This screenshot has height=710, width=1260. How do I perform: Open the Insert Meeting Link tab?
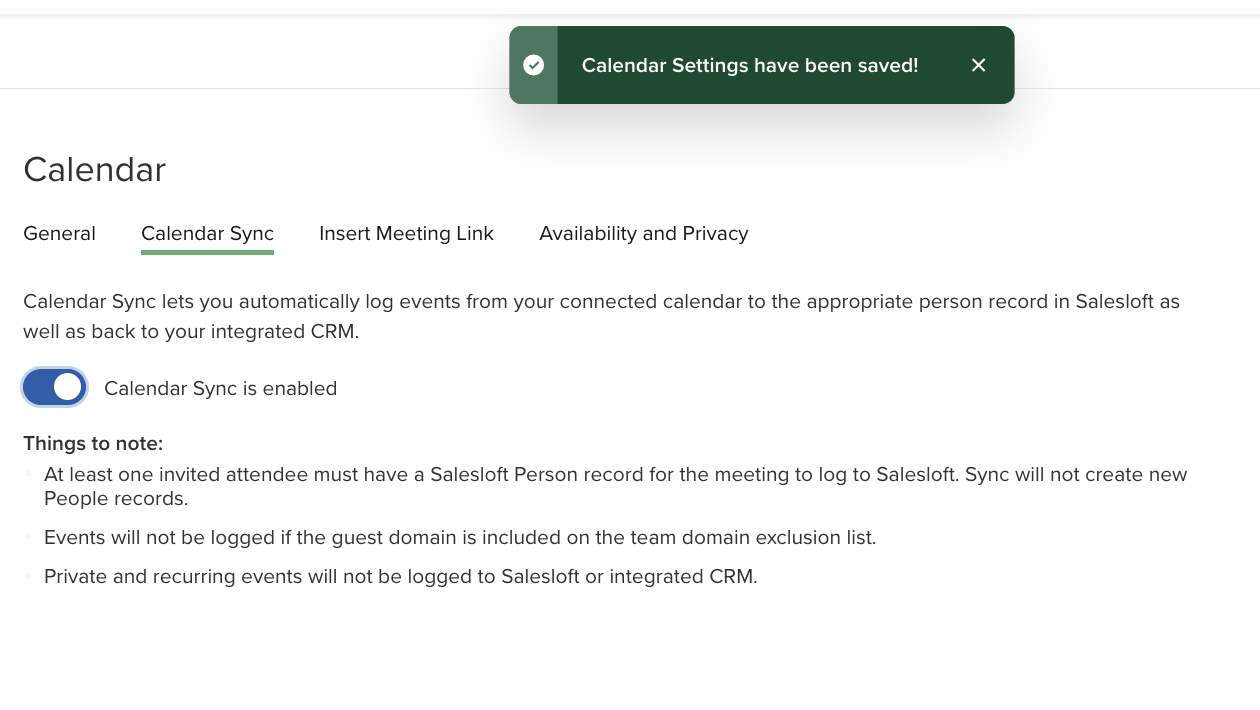[x=406, y=233]
